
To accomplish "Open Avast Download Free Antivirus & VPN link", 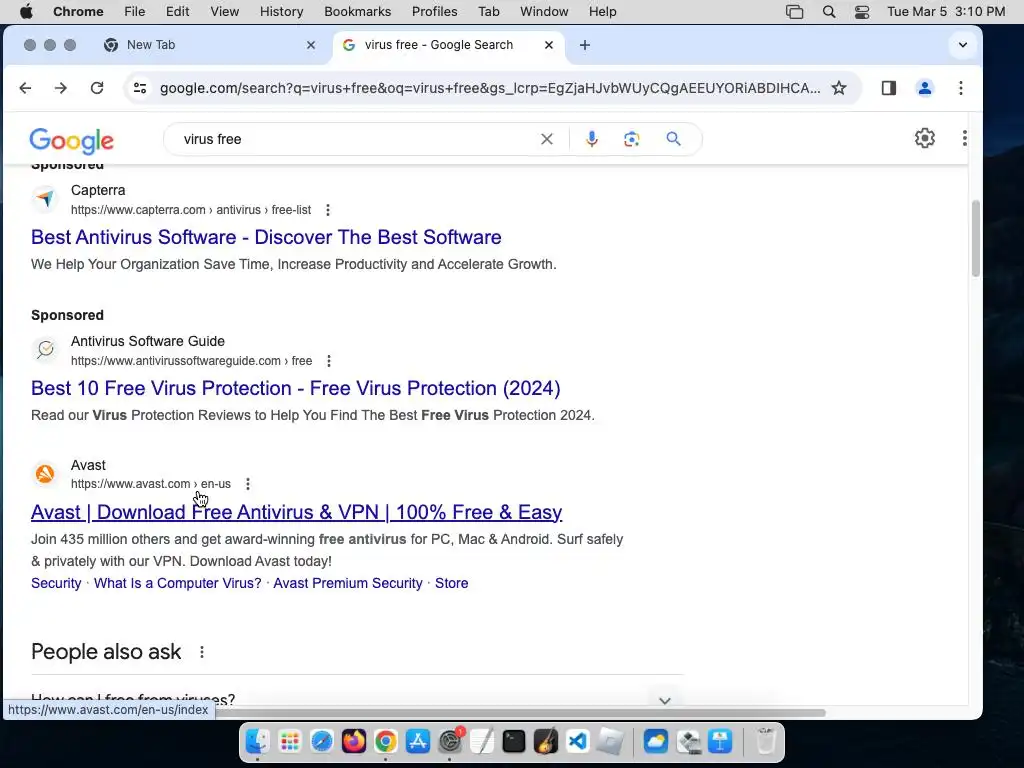I will (296, 512).
